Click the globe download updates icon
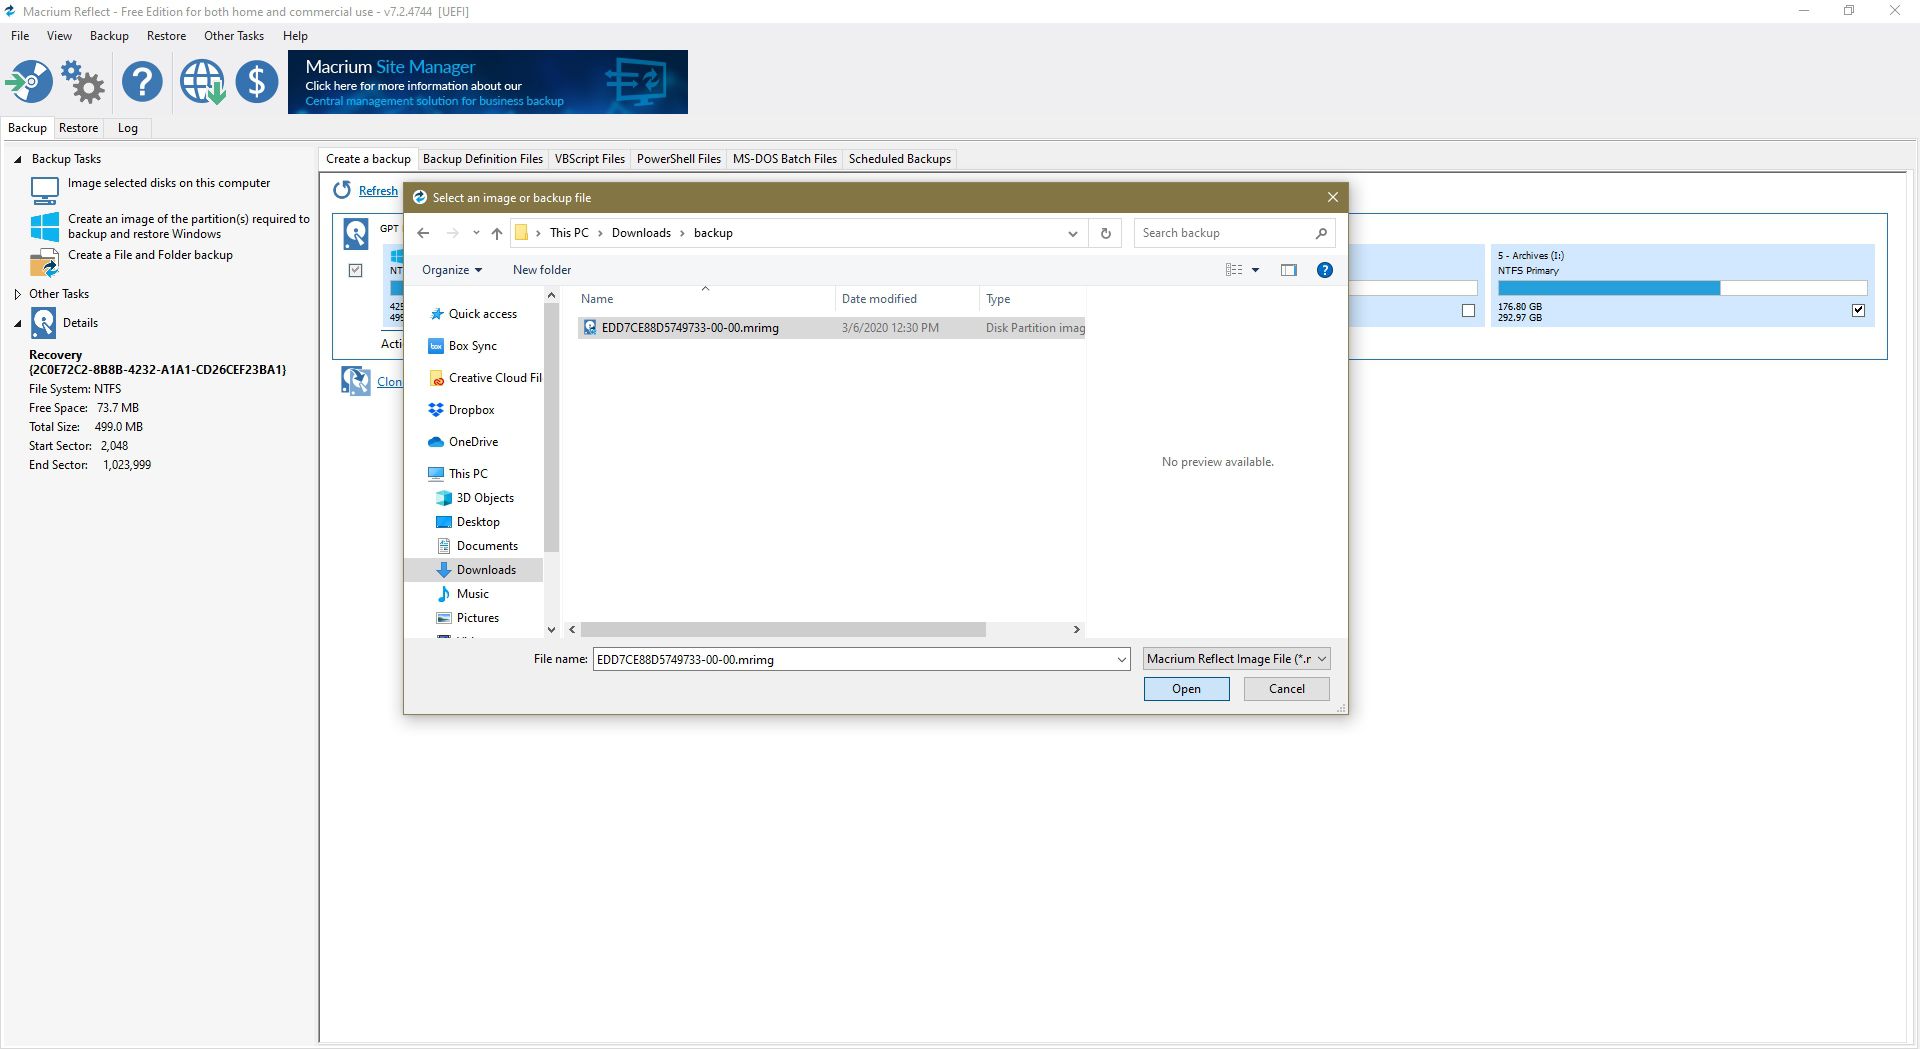1920x1049 pixels. pos(202,82)
